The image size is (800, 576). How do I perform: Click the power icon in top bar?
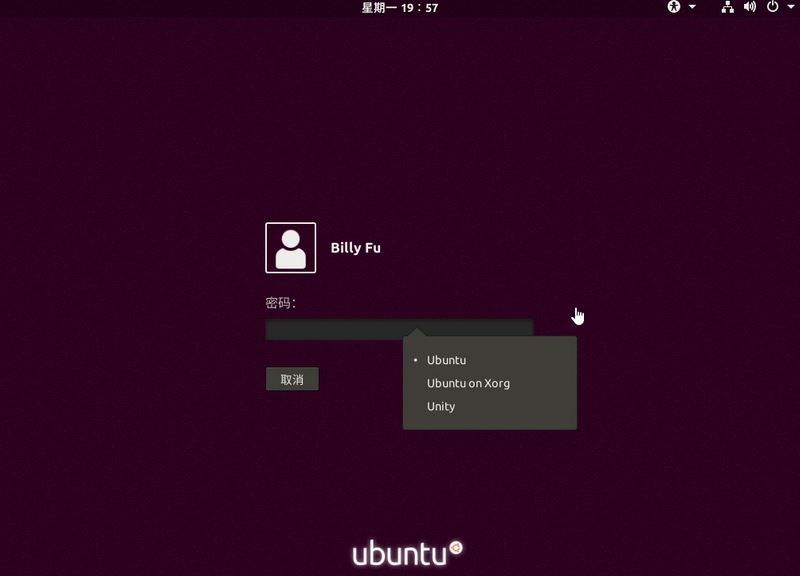(772, 7)
